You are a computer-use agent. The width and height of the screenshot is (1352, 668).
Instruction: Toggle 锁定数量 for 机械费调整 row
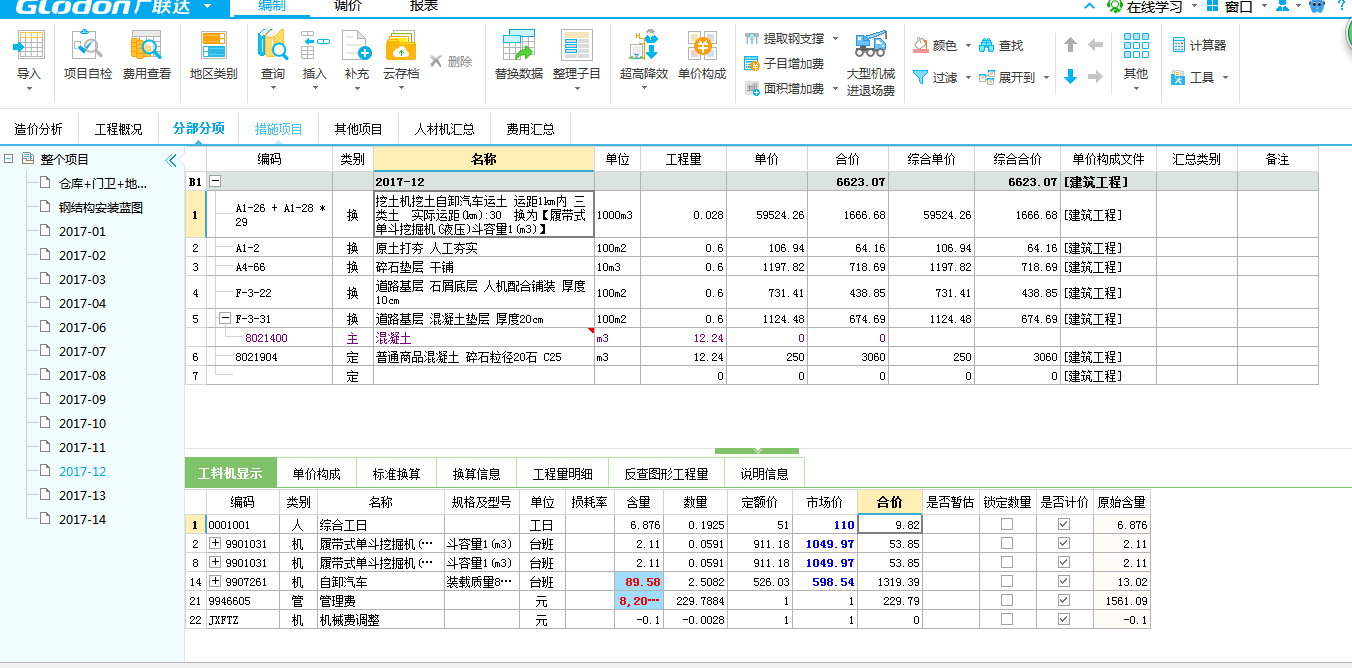(1007, 619)
